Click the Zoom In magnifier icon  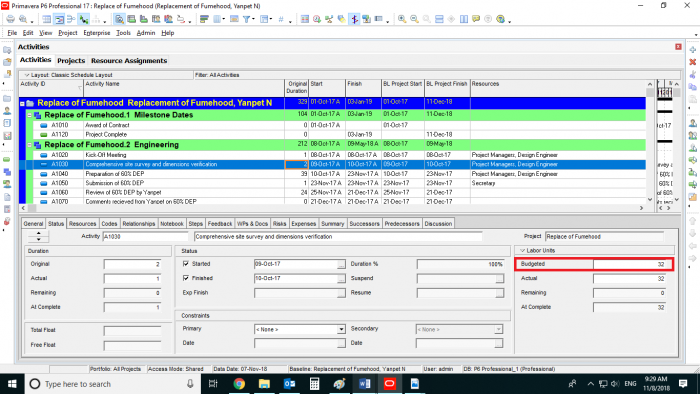point(402,19)
